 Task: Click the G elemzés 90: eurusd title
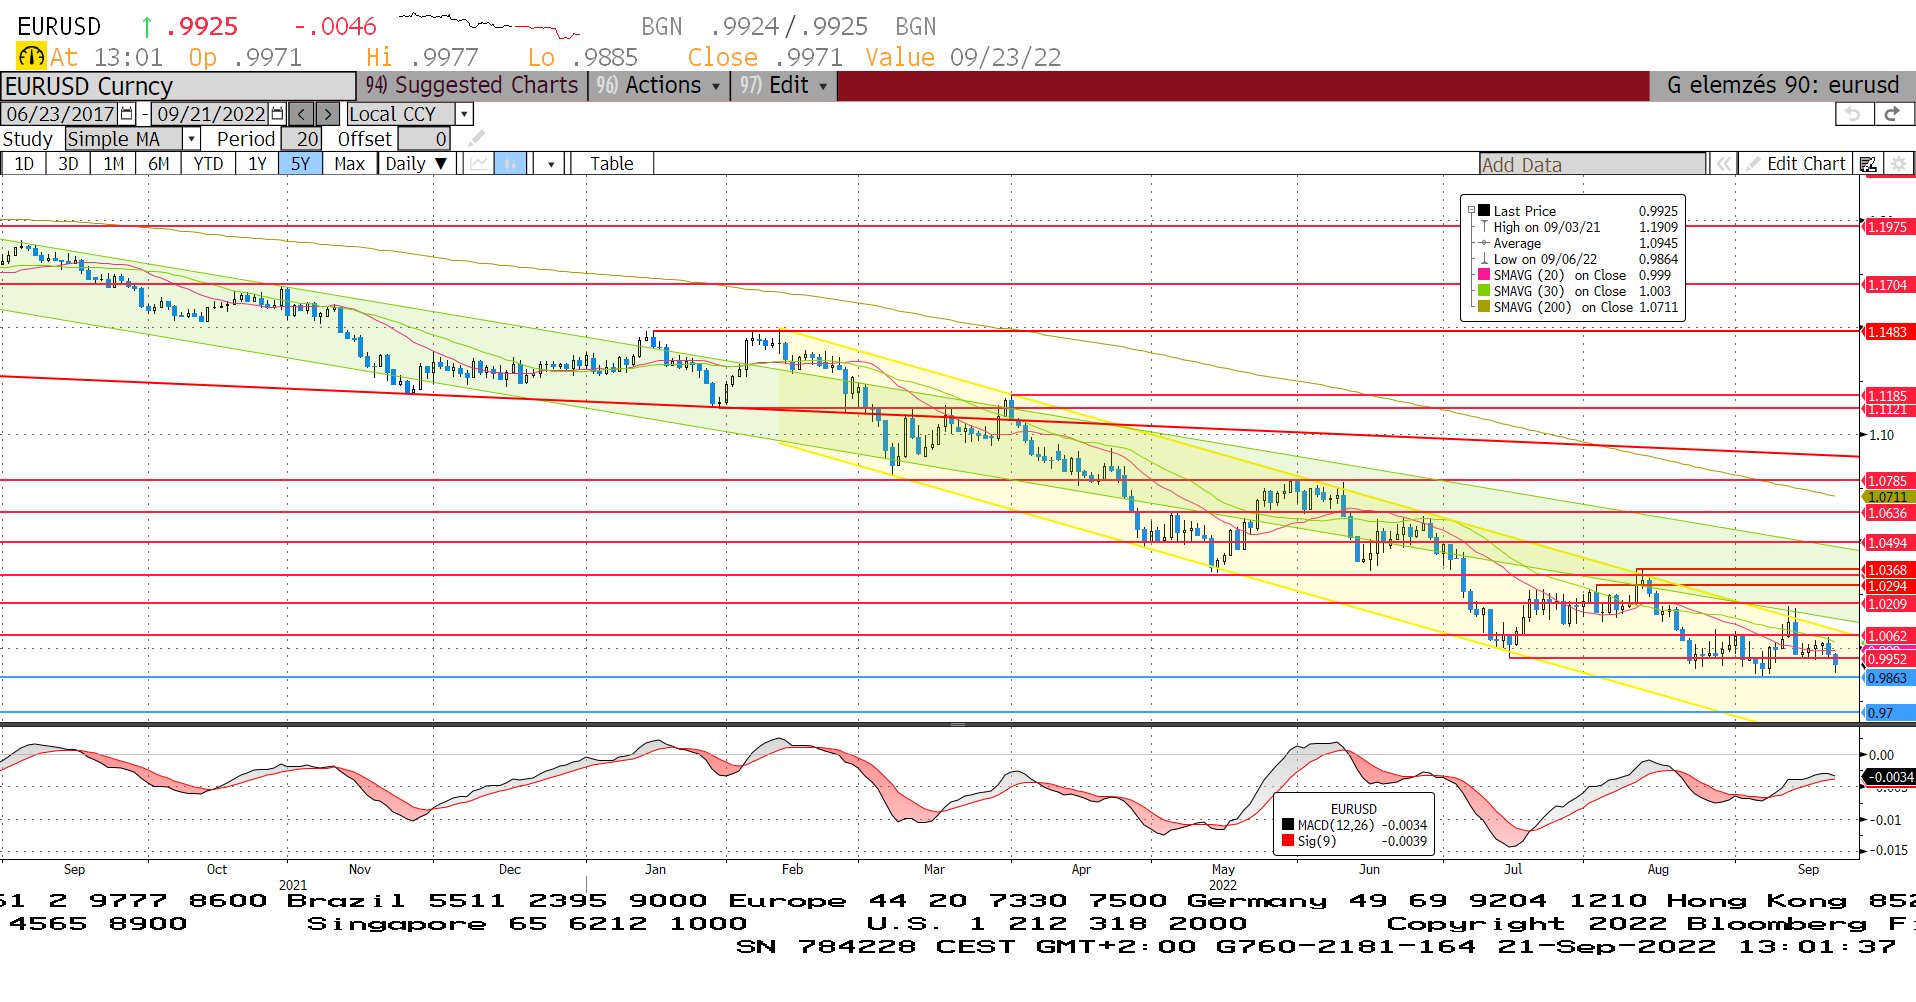coord(1783,86)
